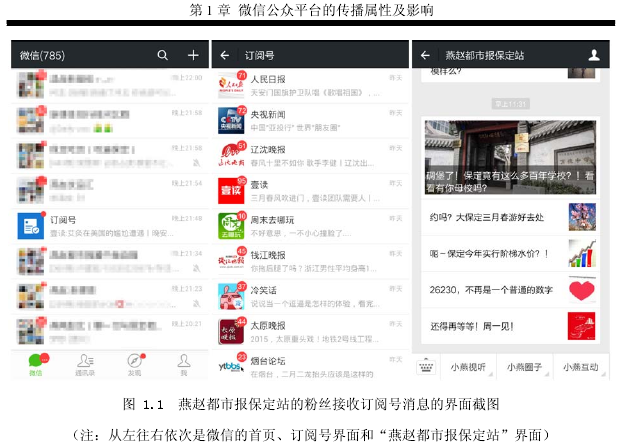
Task: Switch to the 我 profile tab
Action: pos(184,365)
